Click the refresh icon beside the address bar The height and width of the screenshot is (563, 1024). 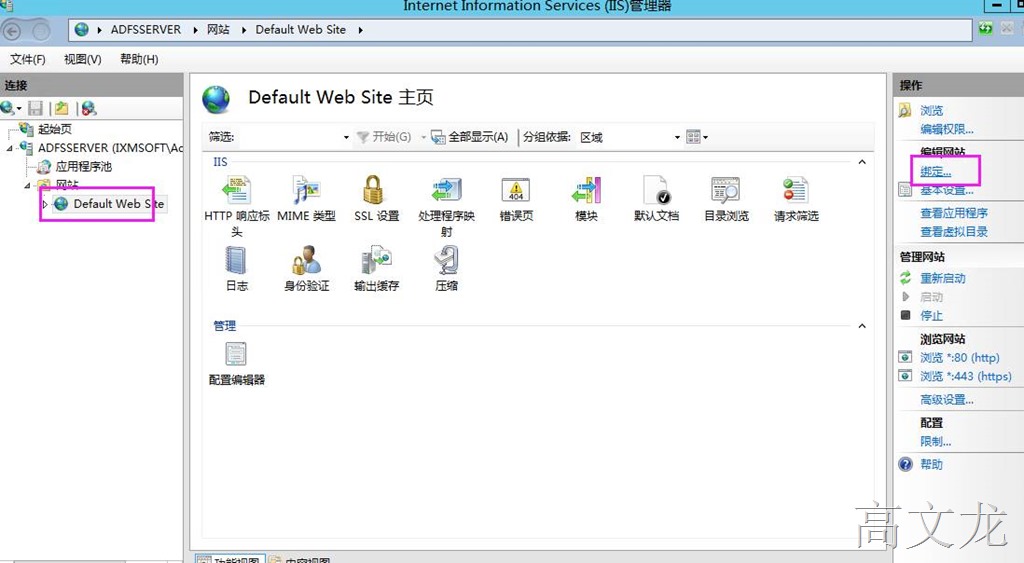point(985,28)
